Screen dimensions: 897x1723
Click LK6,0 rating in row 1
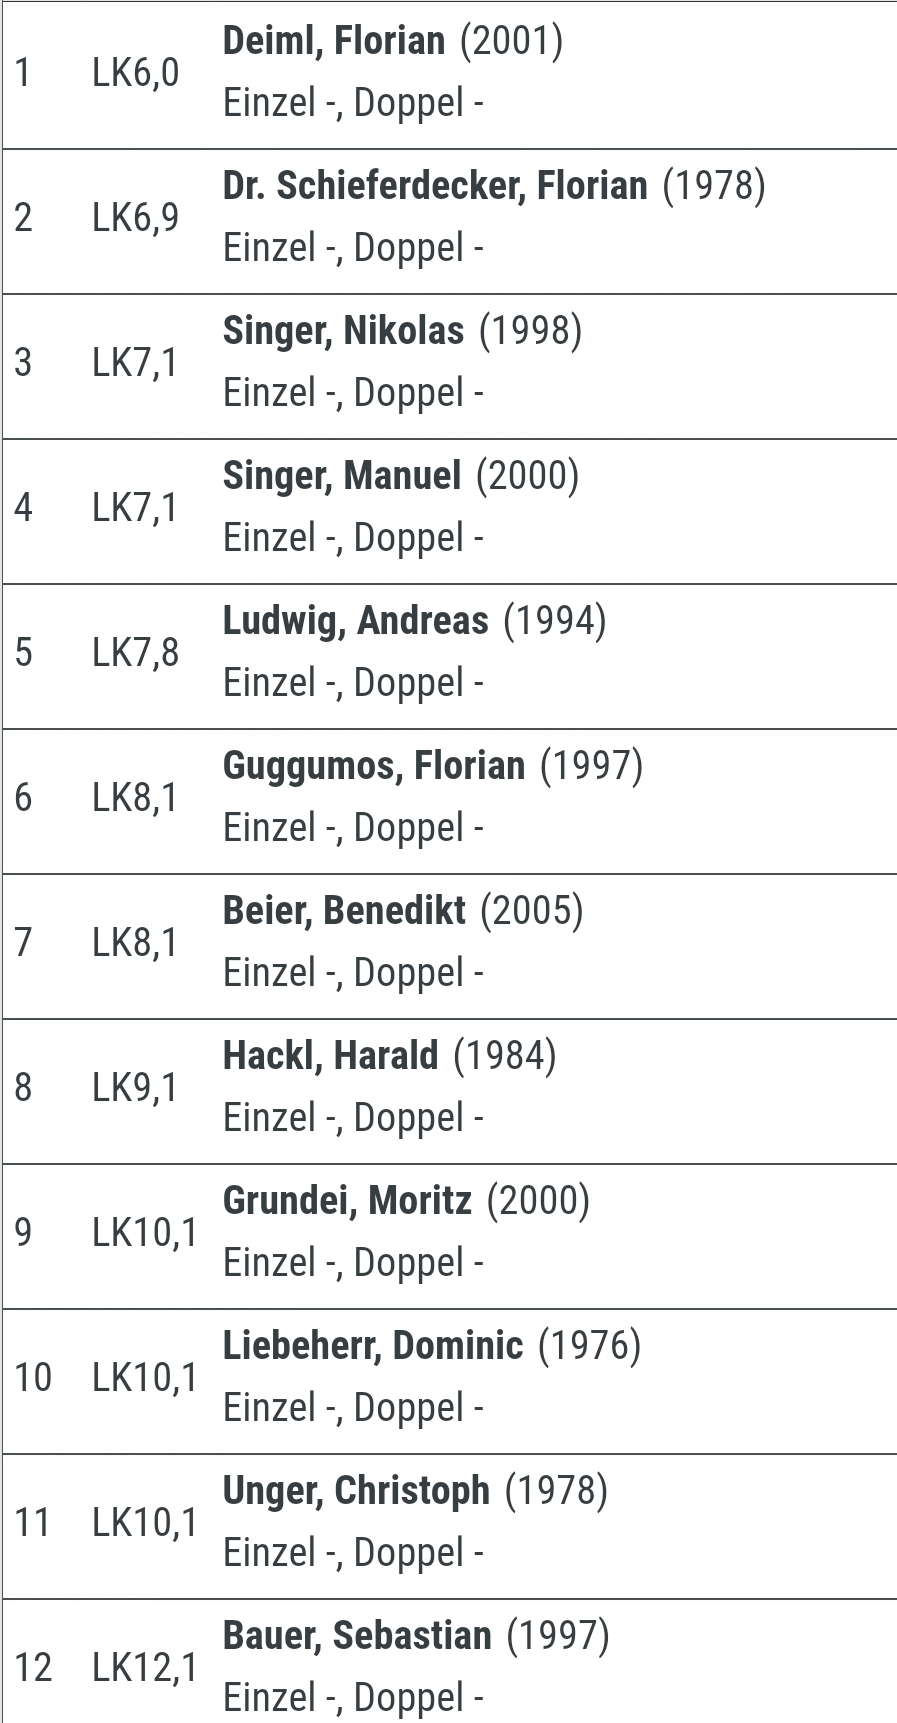(135, 73)
